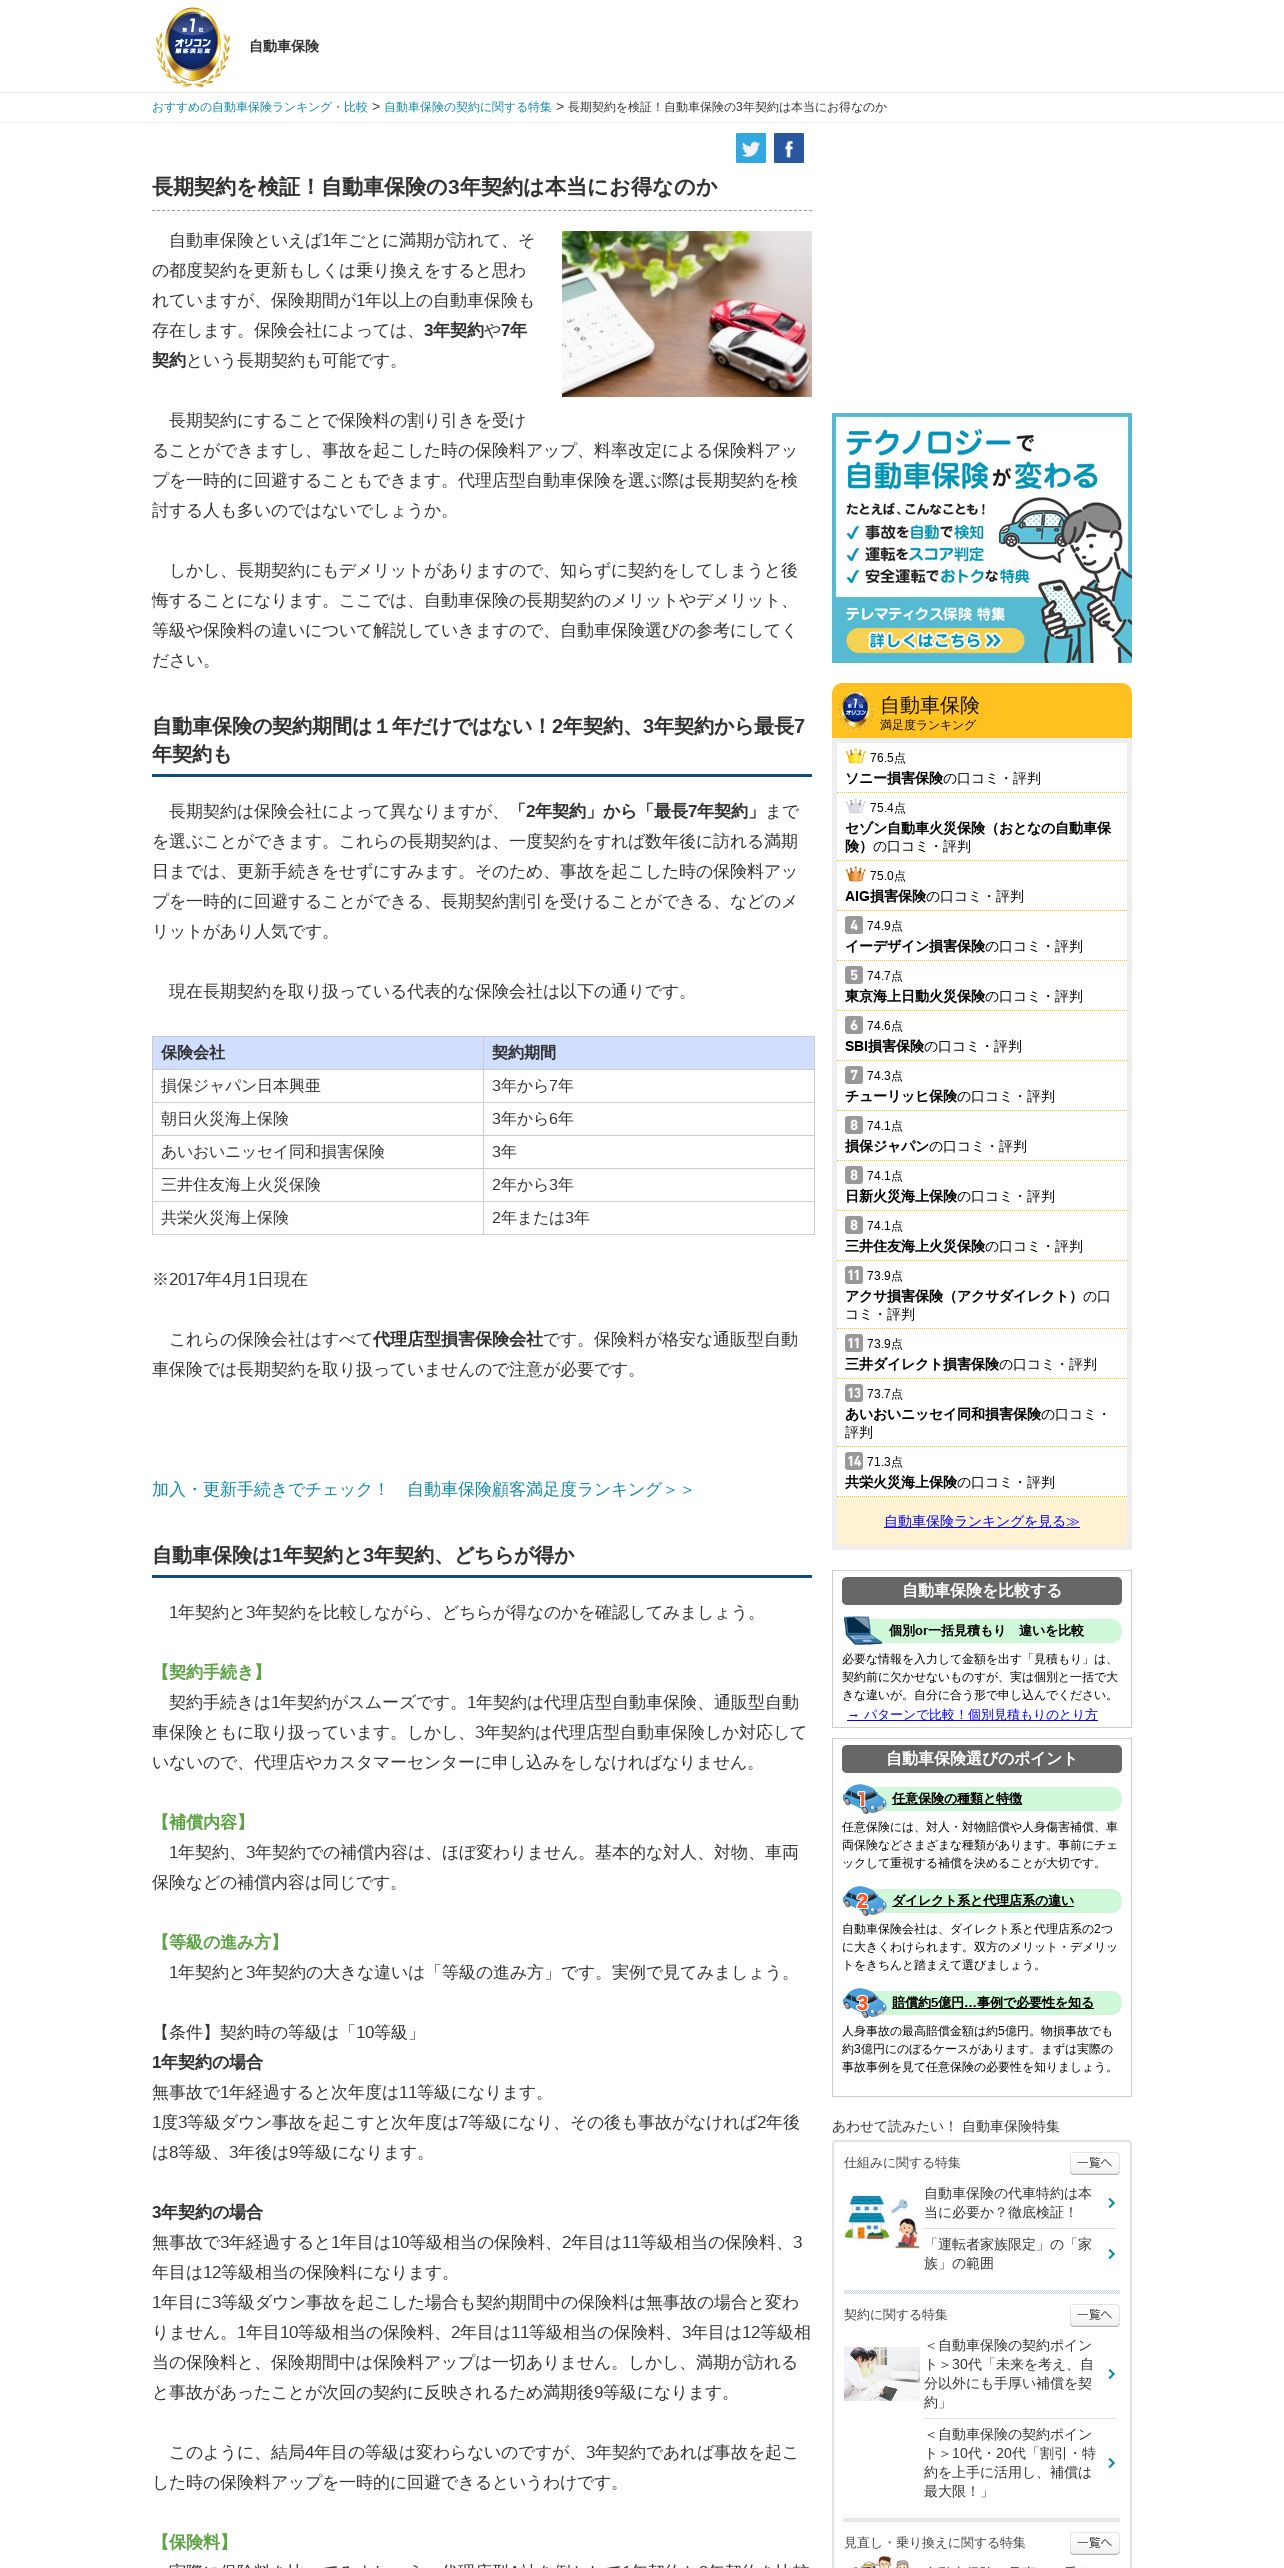Screen dimensions: 1284x2568
Task: Click the 詳しくはこちら button in banner
Action: pos(934,640)
